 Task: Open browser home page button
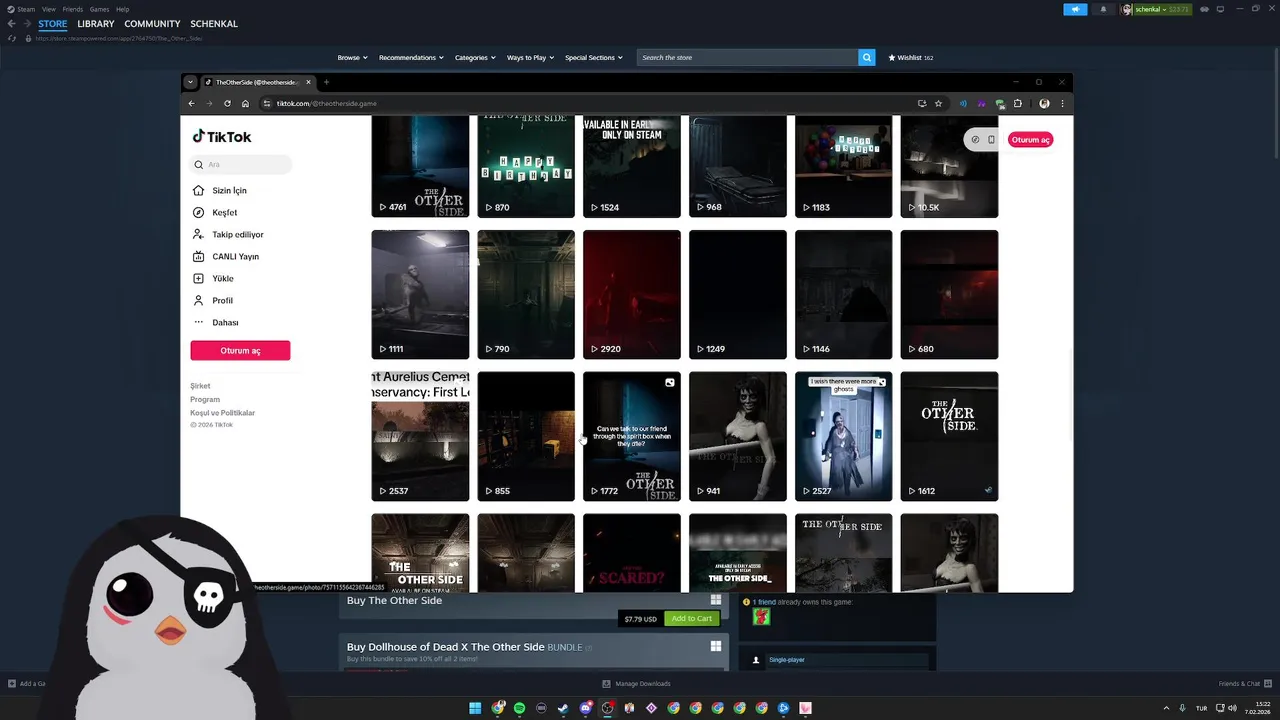point(245,103)
